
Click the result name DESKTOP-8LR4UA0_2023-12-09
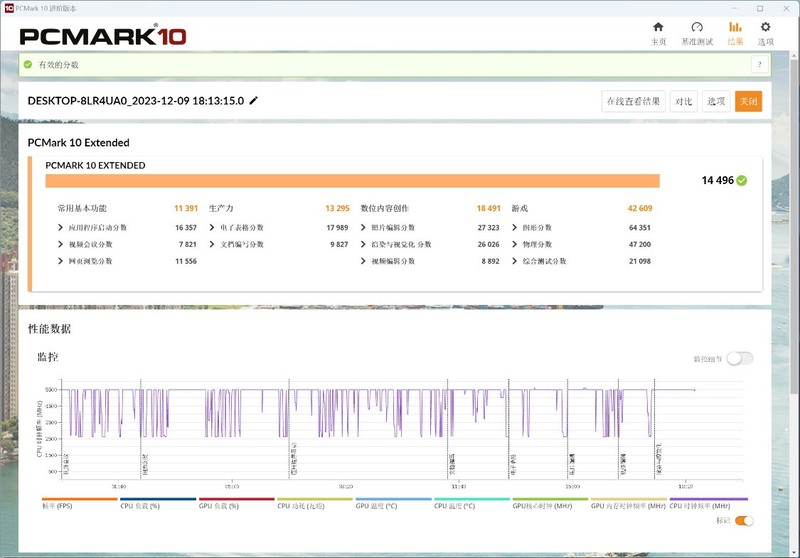click(136, 100)
